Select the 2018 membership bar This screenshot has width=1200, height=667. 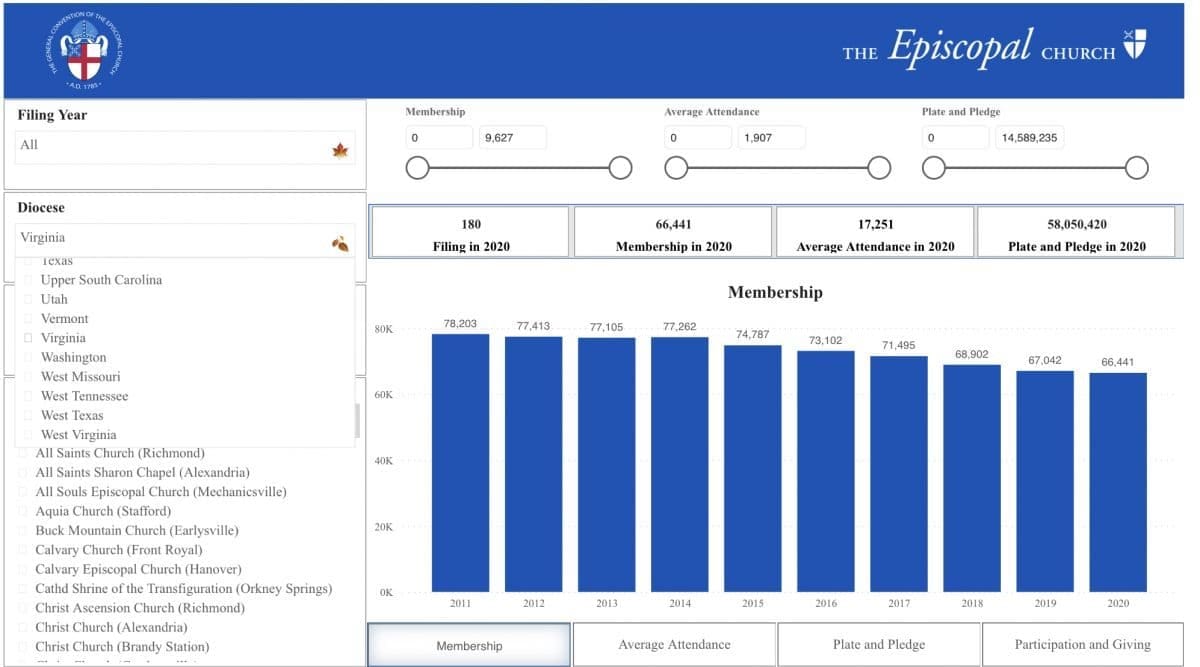tap(972, 478)
